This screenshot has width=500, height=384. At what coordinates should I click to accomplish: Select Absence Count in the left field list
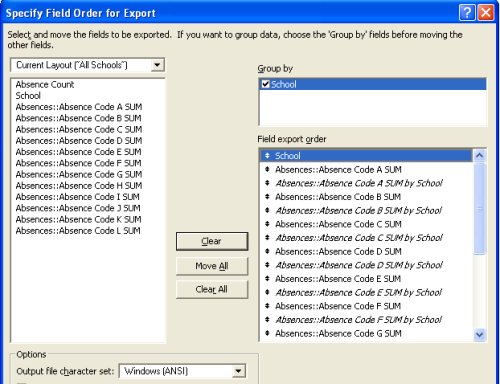click(x=45, y=84)
